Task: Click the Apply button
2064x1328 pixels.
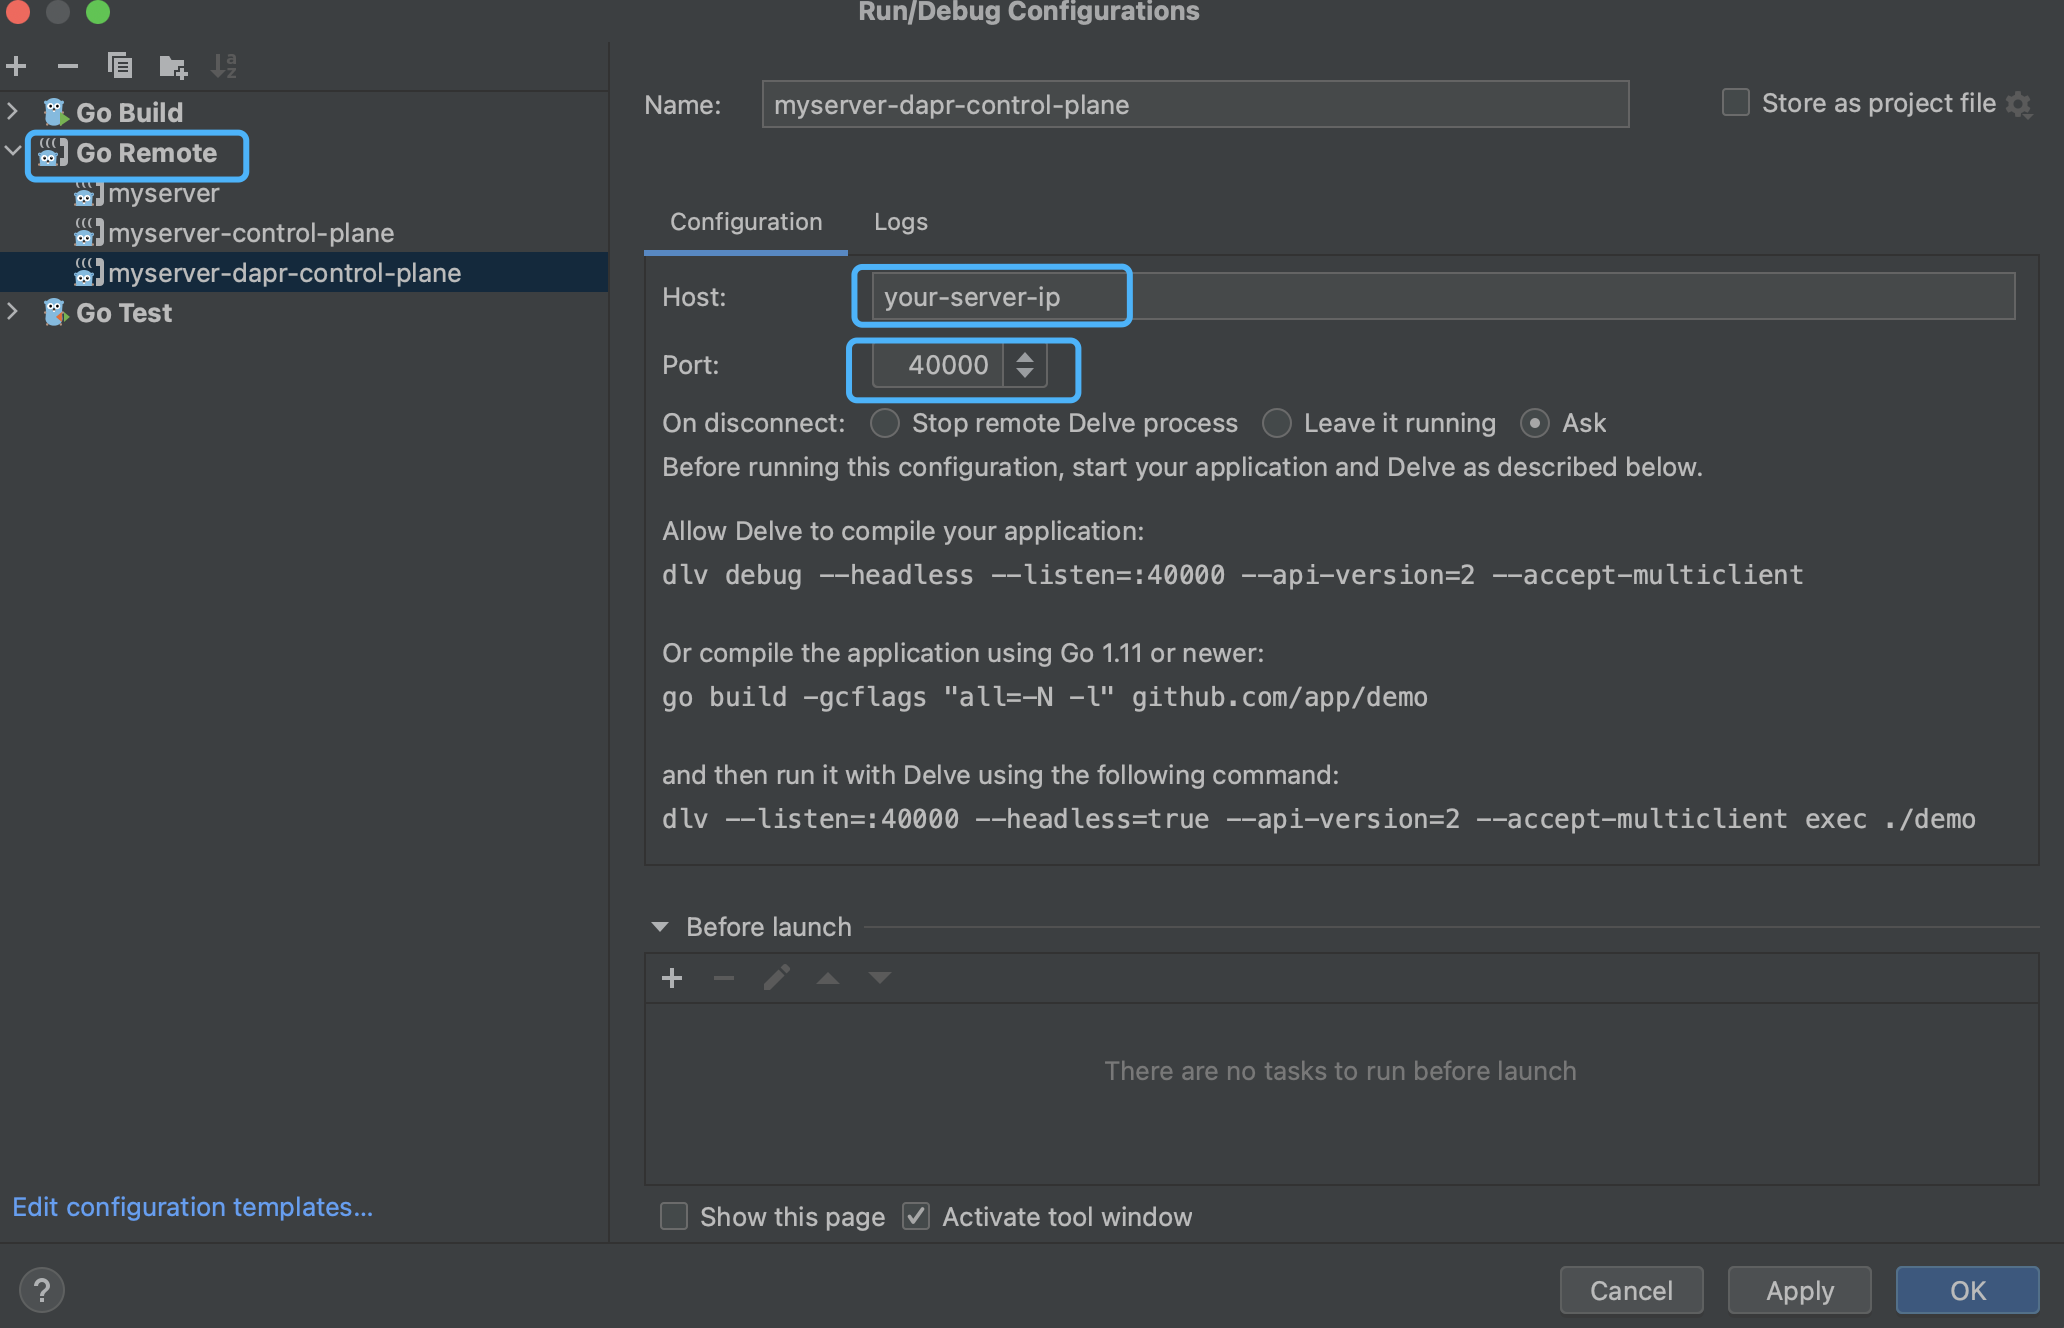Action: point(1800,1290)
